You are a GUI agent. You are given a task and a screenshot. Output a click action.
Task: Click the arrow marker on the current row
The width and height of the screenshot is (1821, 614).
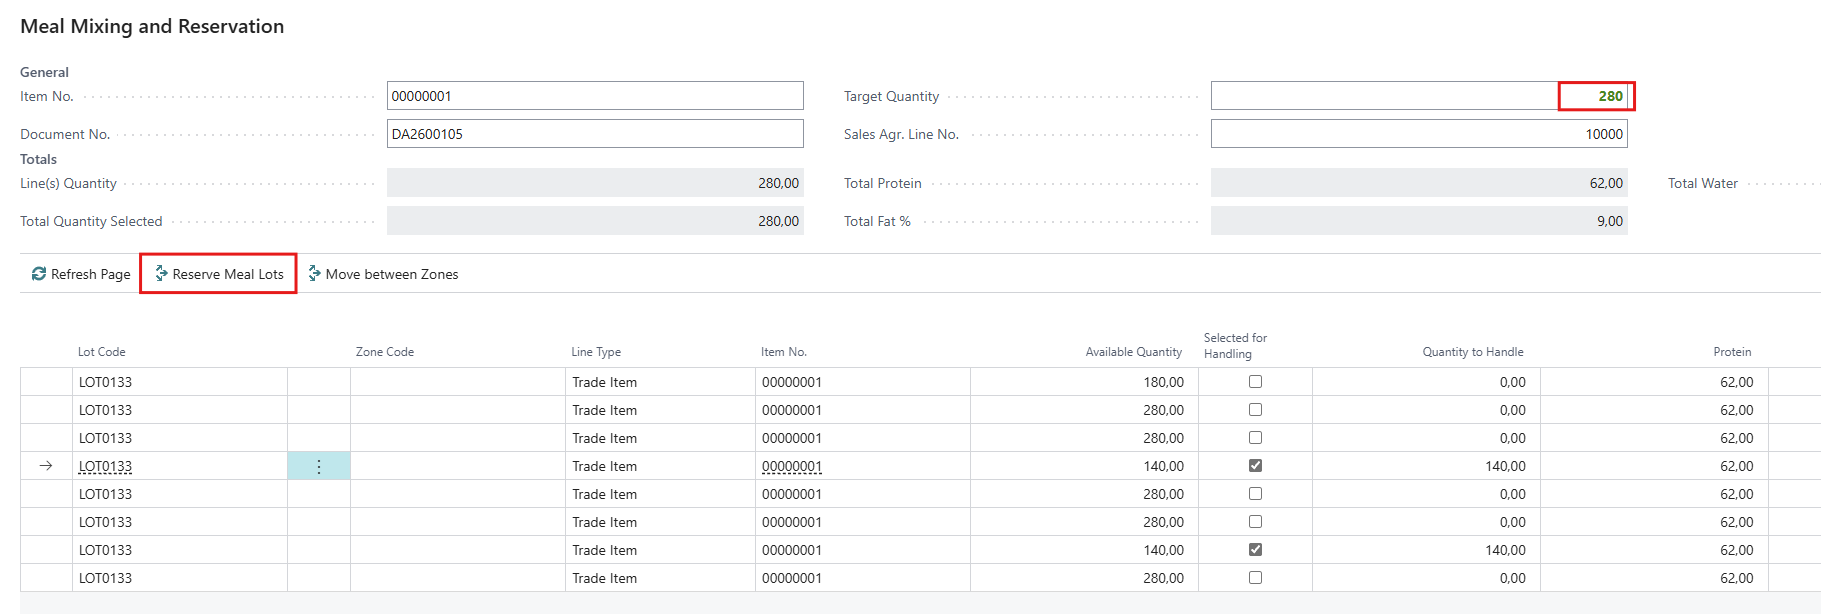pyautogui.click(x=46, y=466)
